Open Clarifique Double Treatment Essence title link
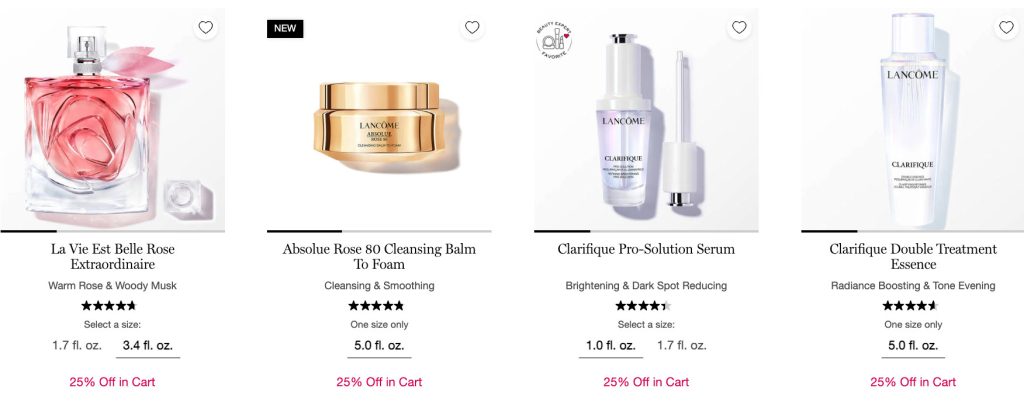This screenshot has height=402, width=1024. coord(913,256)
